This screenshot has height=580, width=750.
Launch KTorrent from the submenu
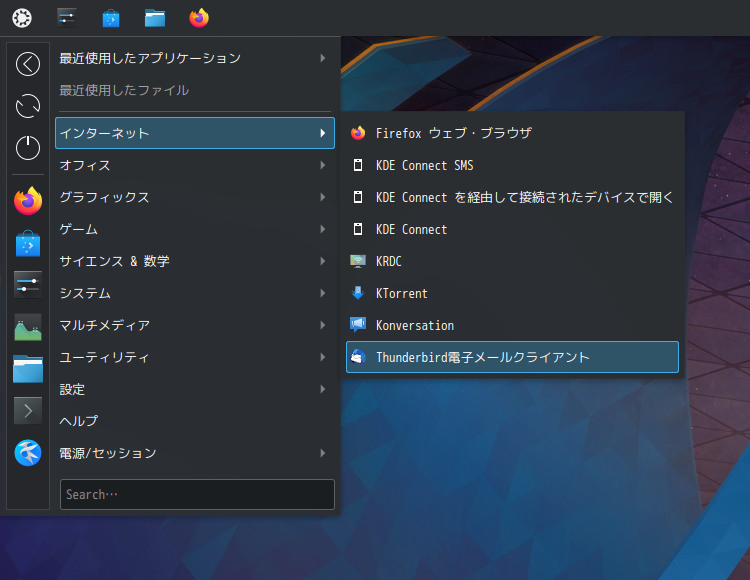(512, 293)
